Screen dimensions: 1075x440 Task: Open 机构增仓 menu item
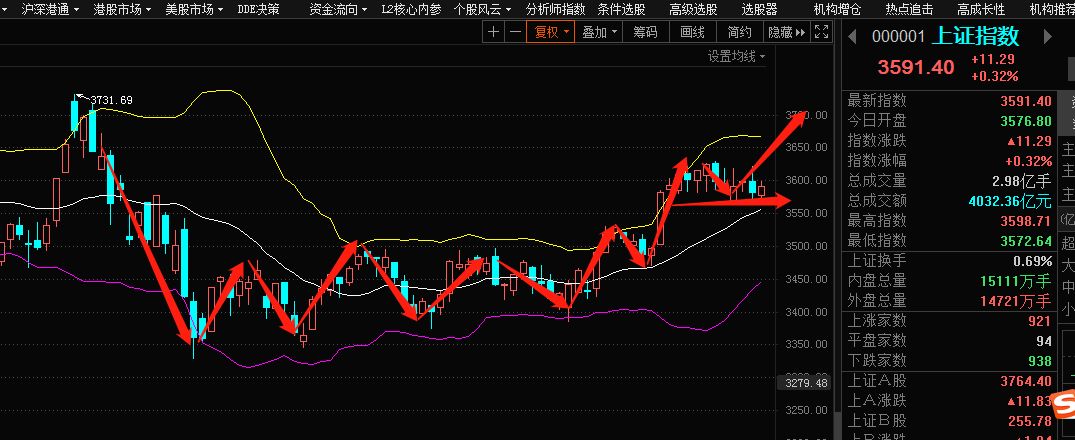point(837,9)
